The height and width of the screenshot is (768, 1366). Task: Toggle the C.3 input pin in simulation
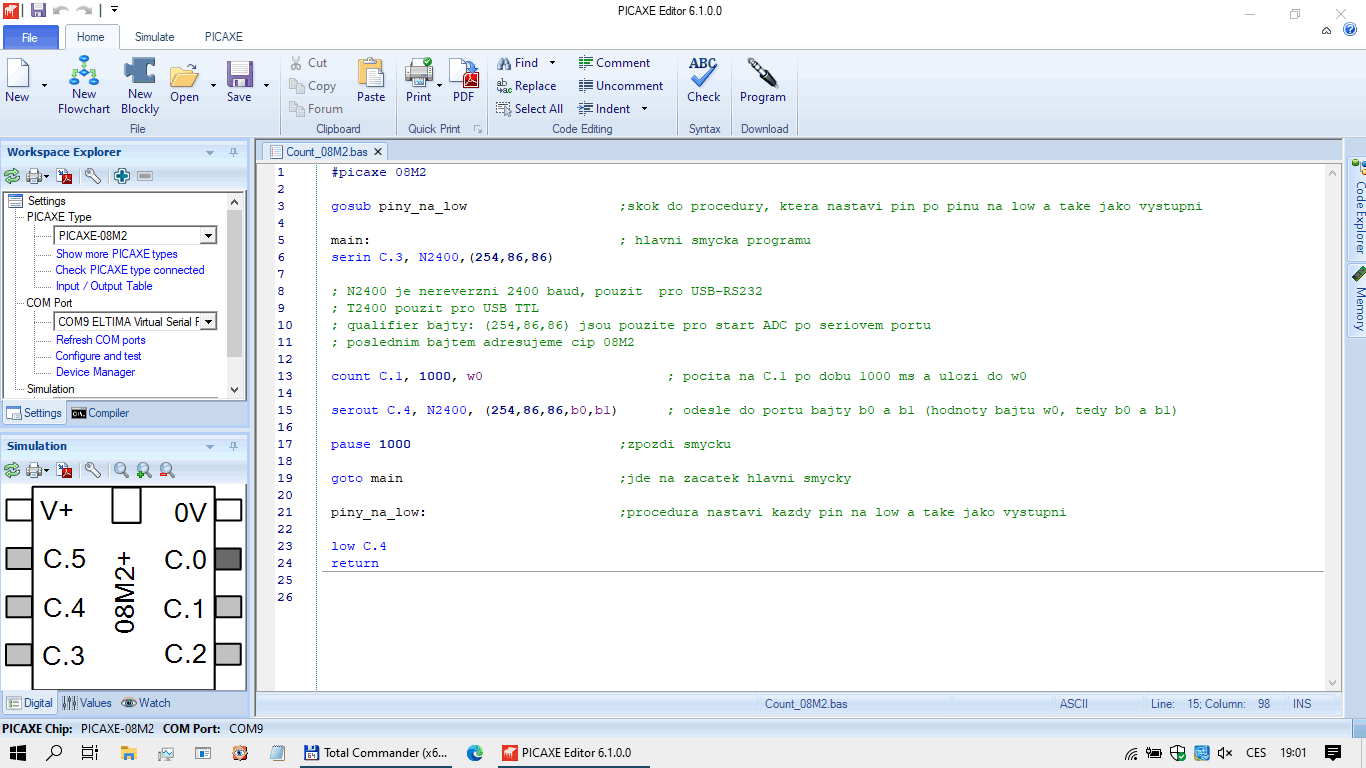pos(19,655)
